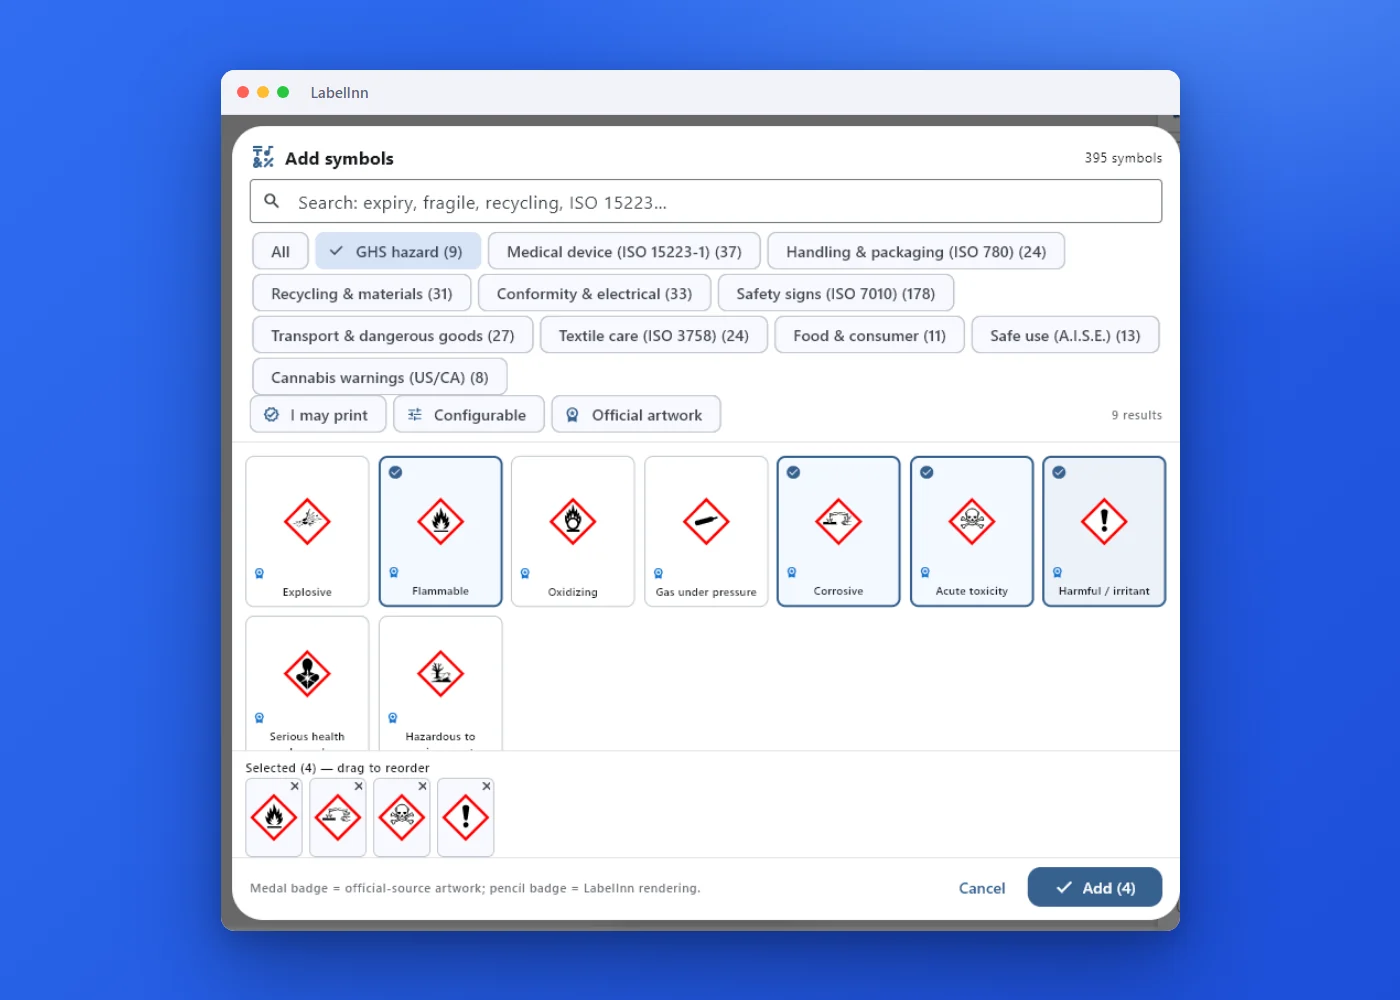Click acute toxicity thumbnail in the Selected tray
Screen dimensions: 1400x1000
pyautogui.click(x=402, y=818)
